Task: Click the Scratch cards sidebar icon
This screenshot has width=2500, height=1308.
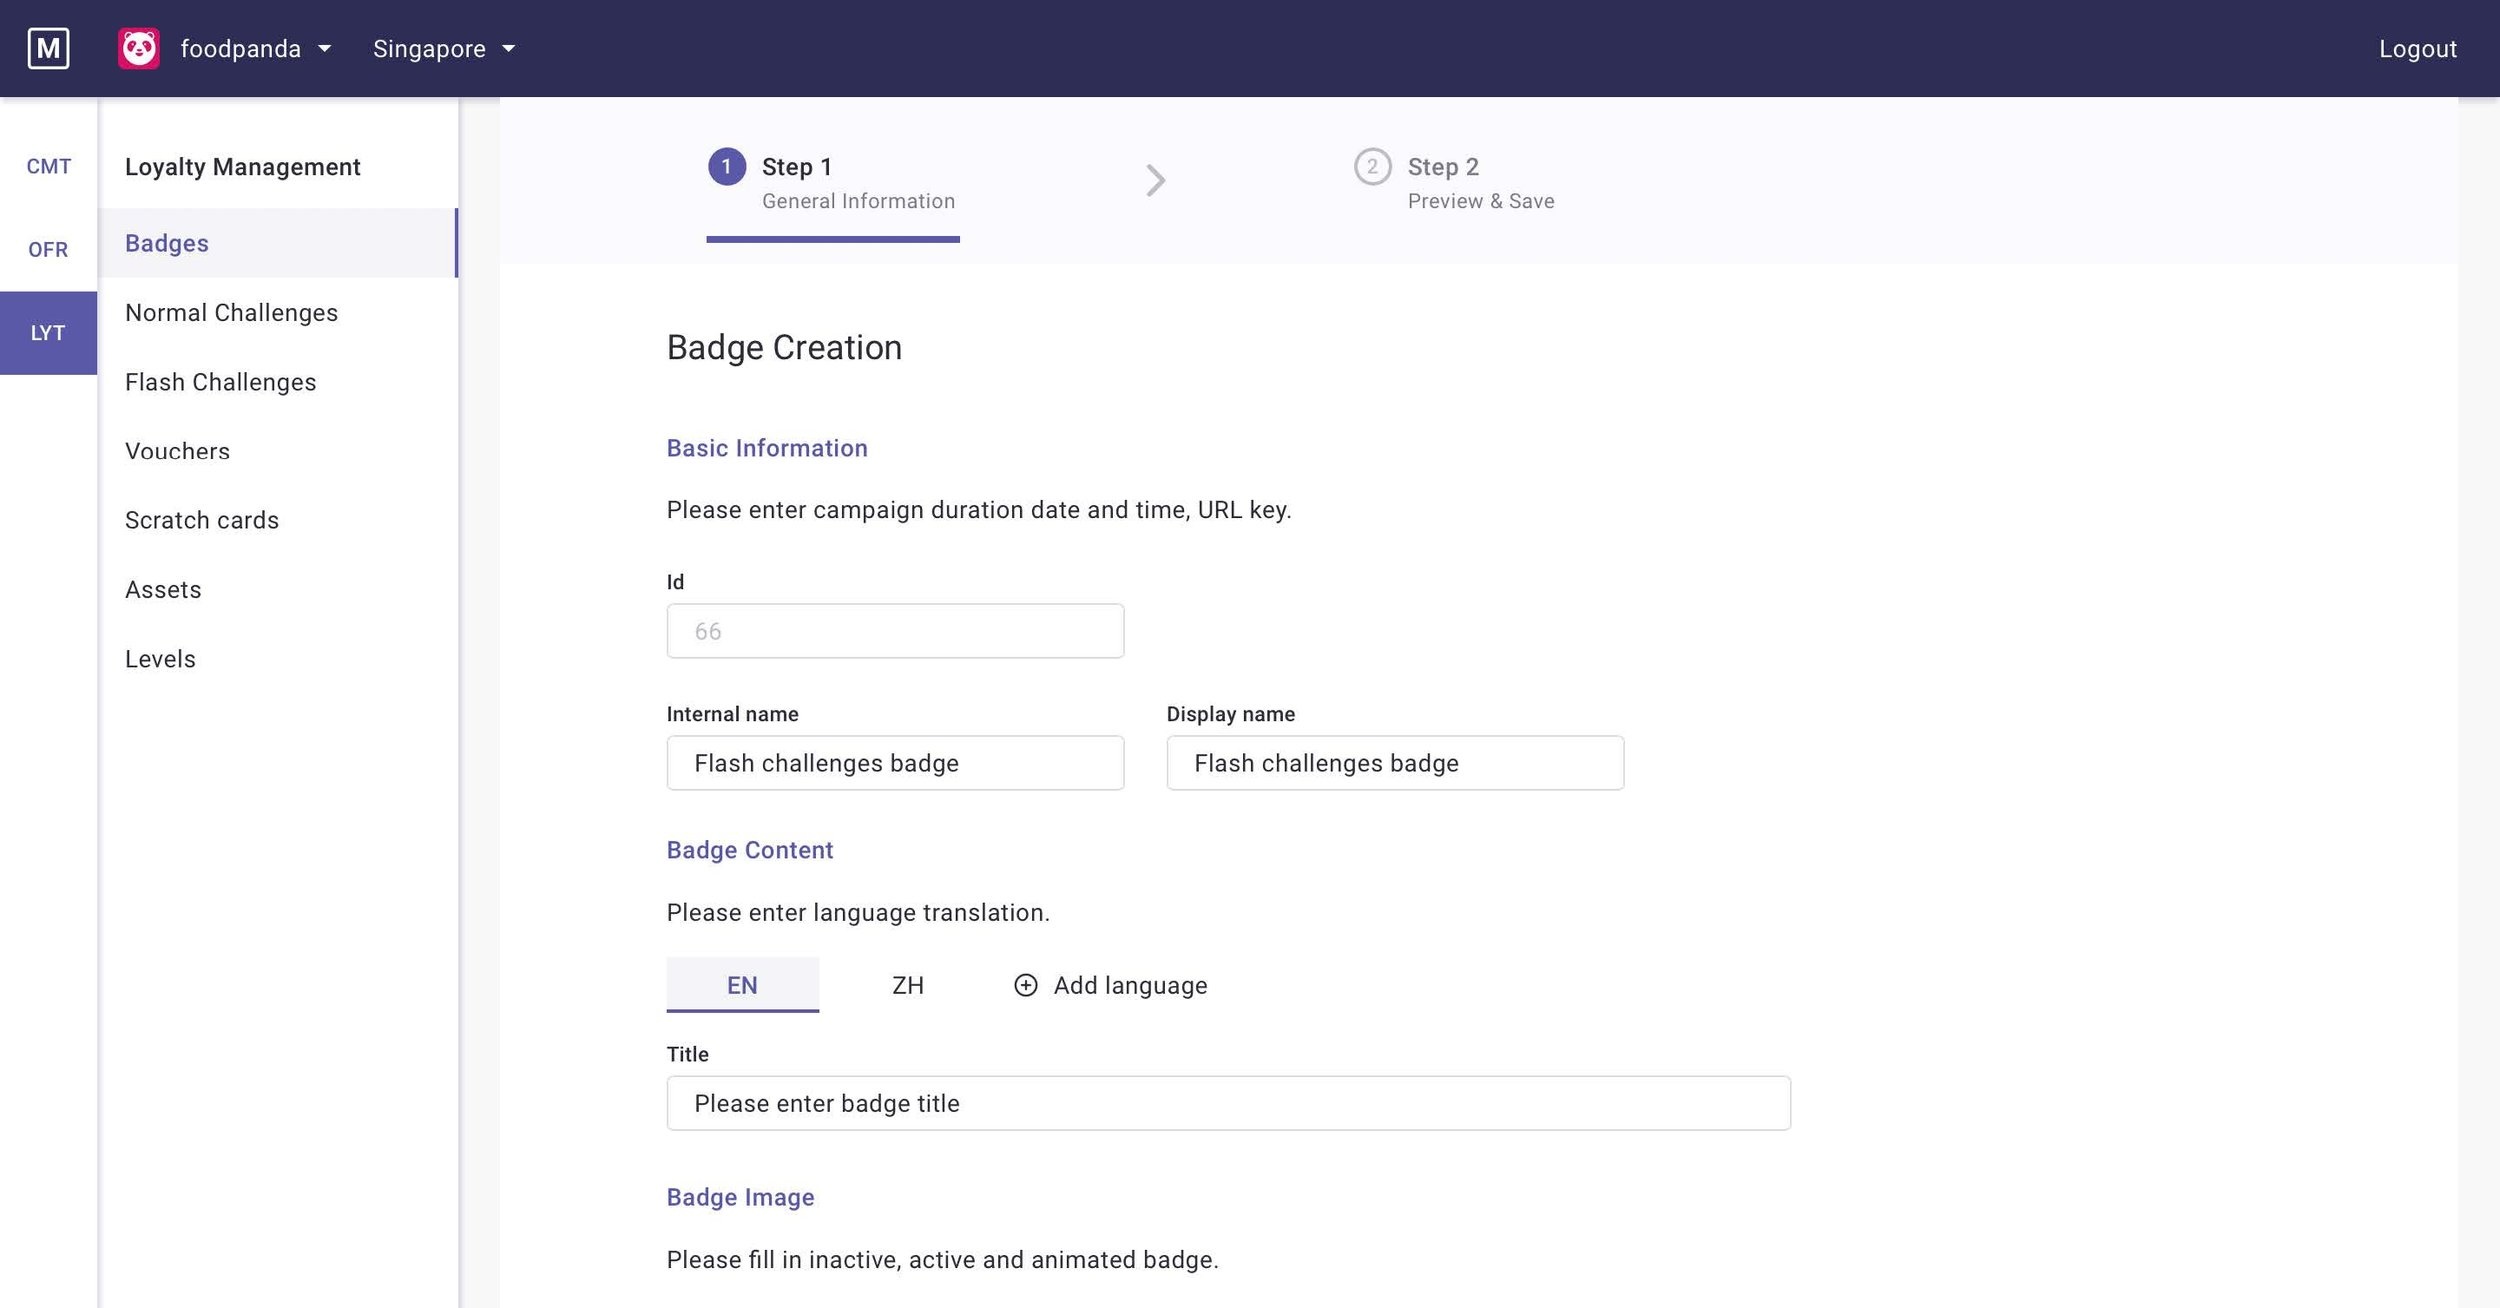Action: [x=202, y=519]
